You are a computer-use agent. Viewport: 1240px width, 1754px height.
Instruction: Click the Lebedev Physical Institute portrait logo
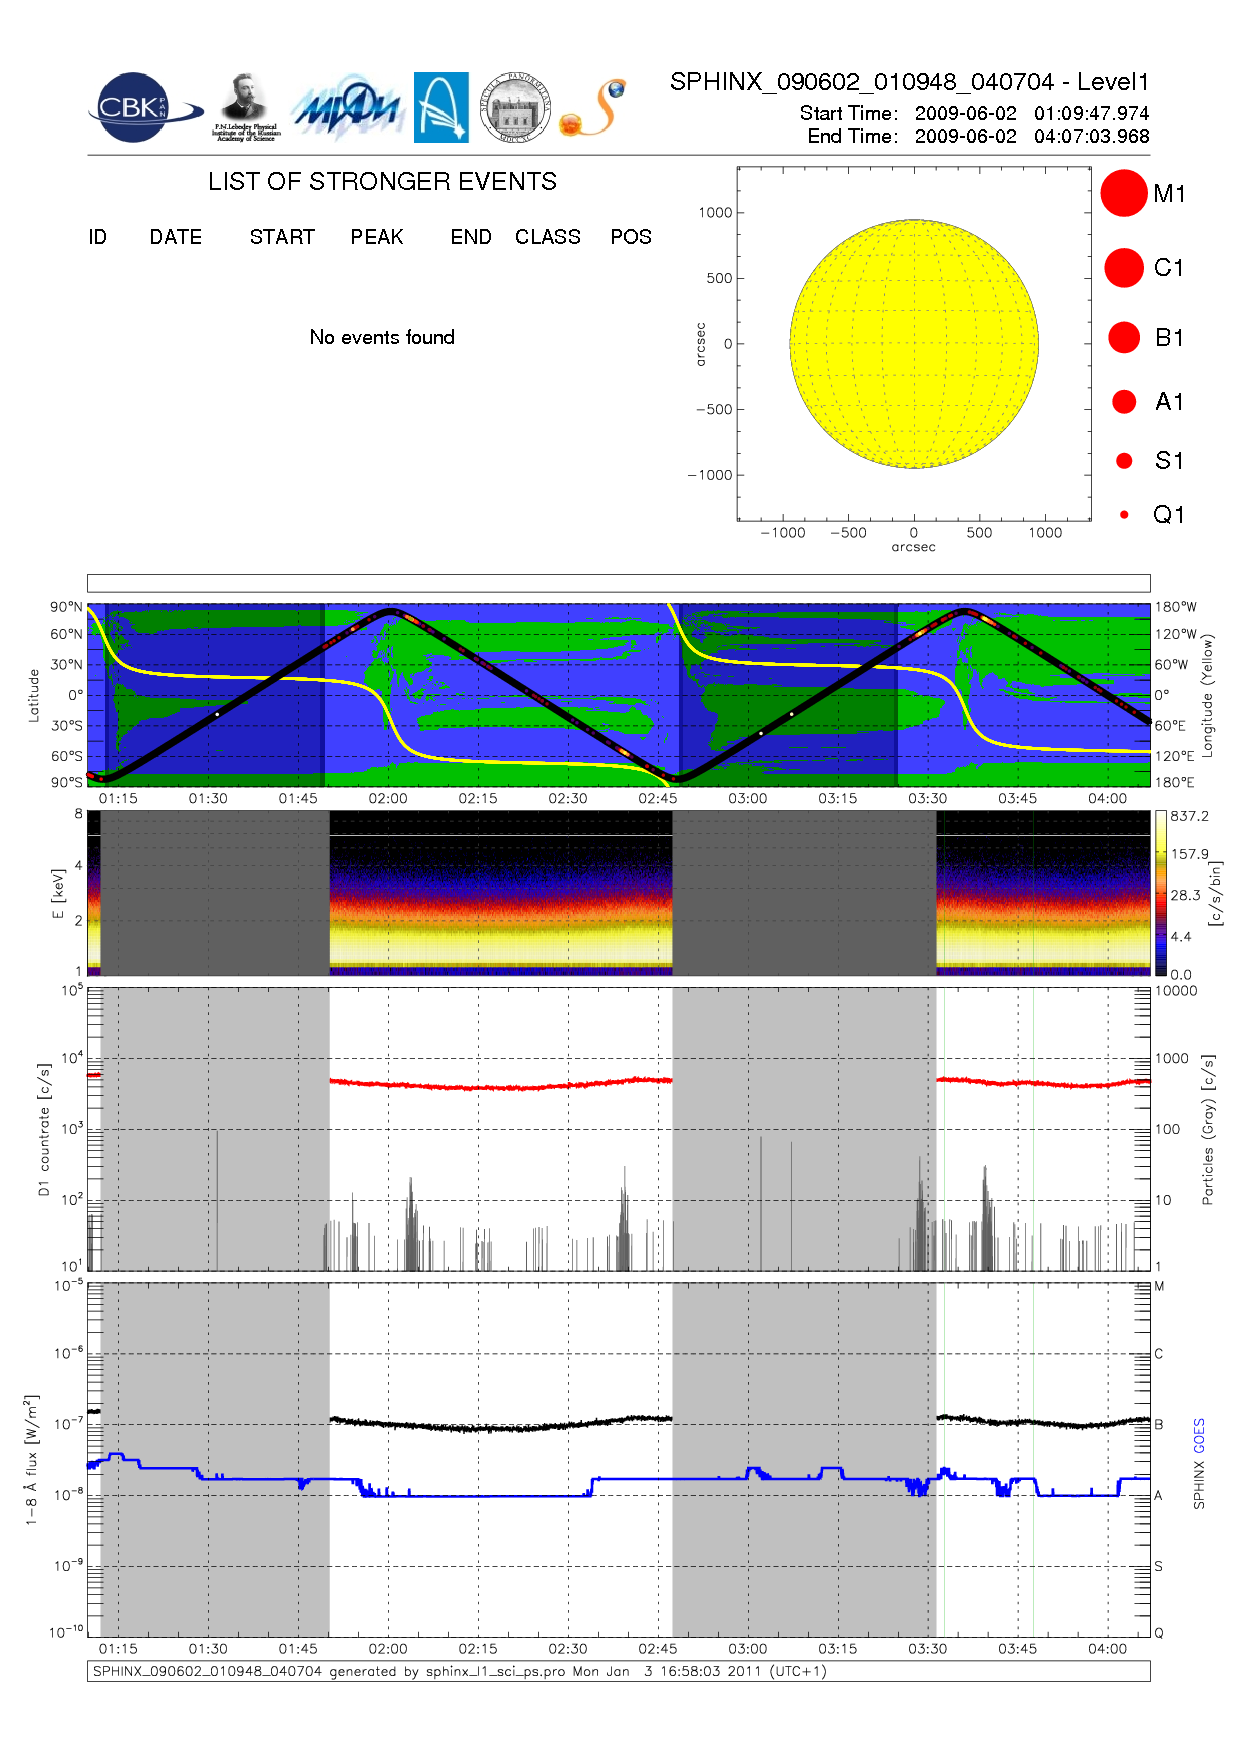point(245,107)
